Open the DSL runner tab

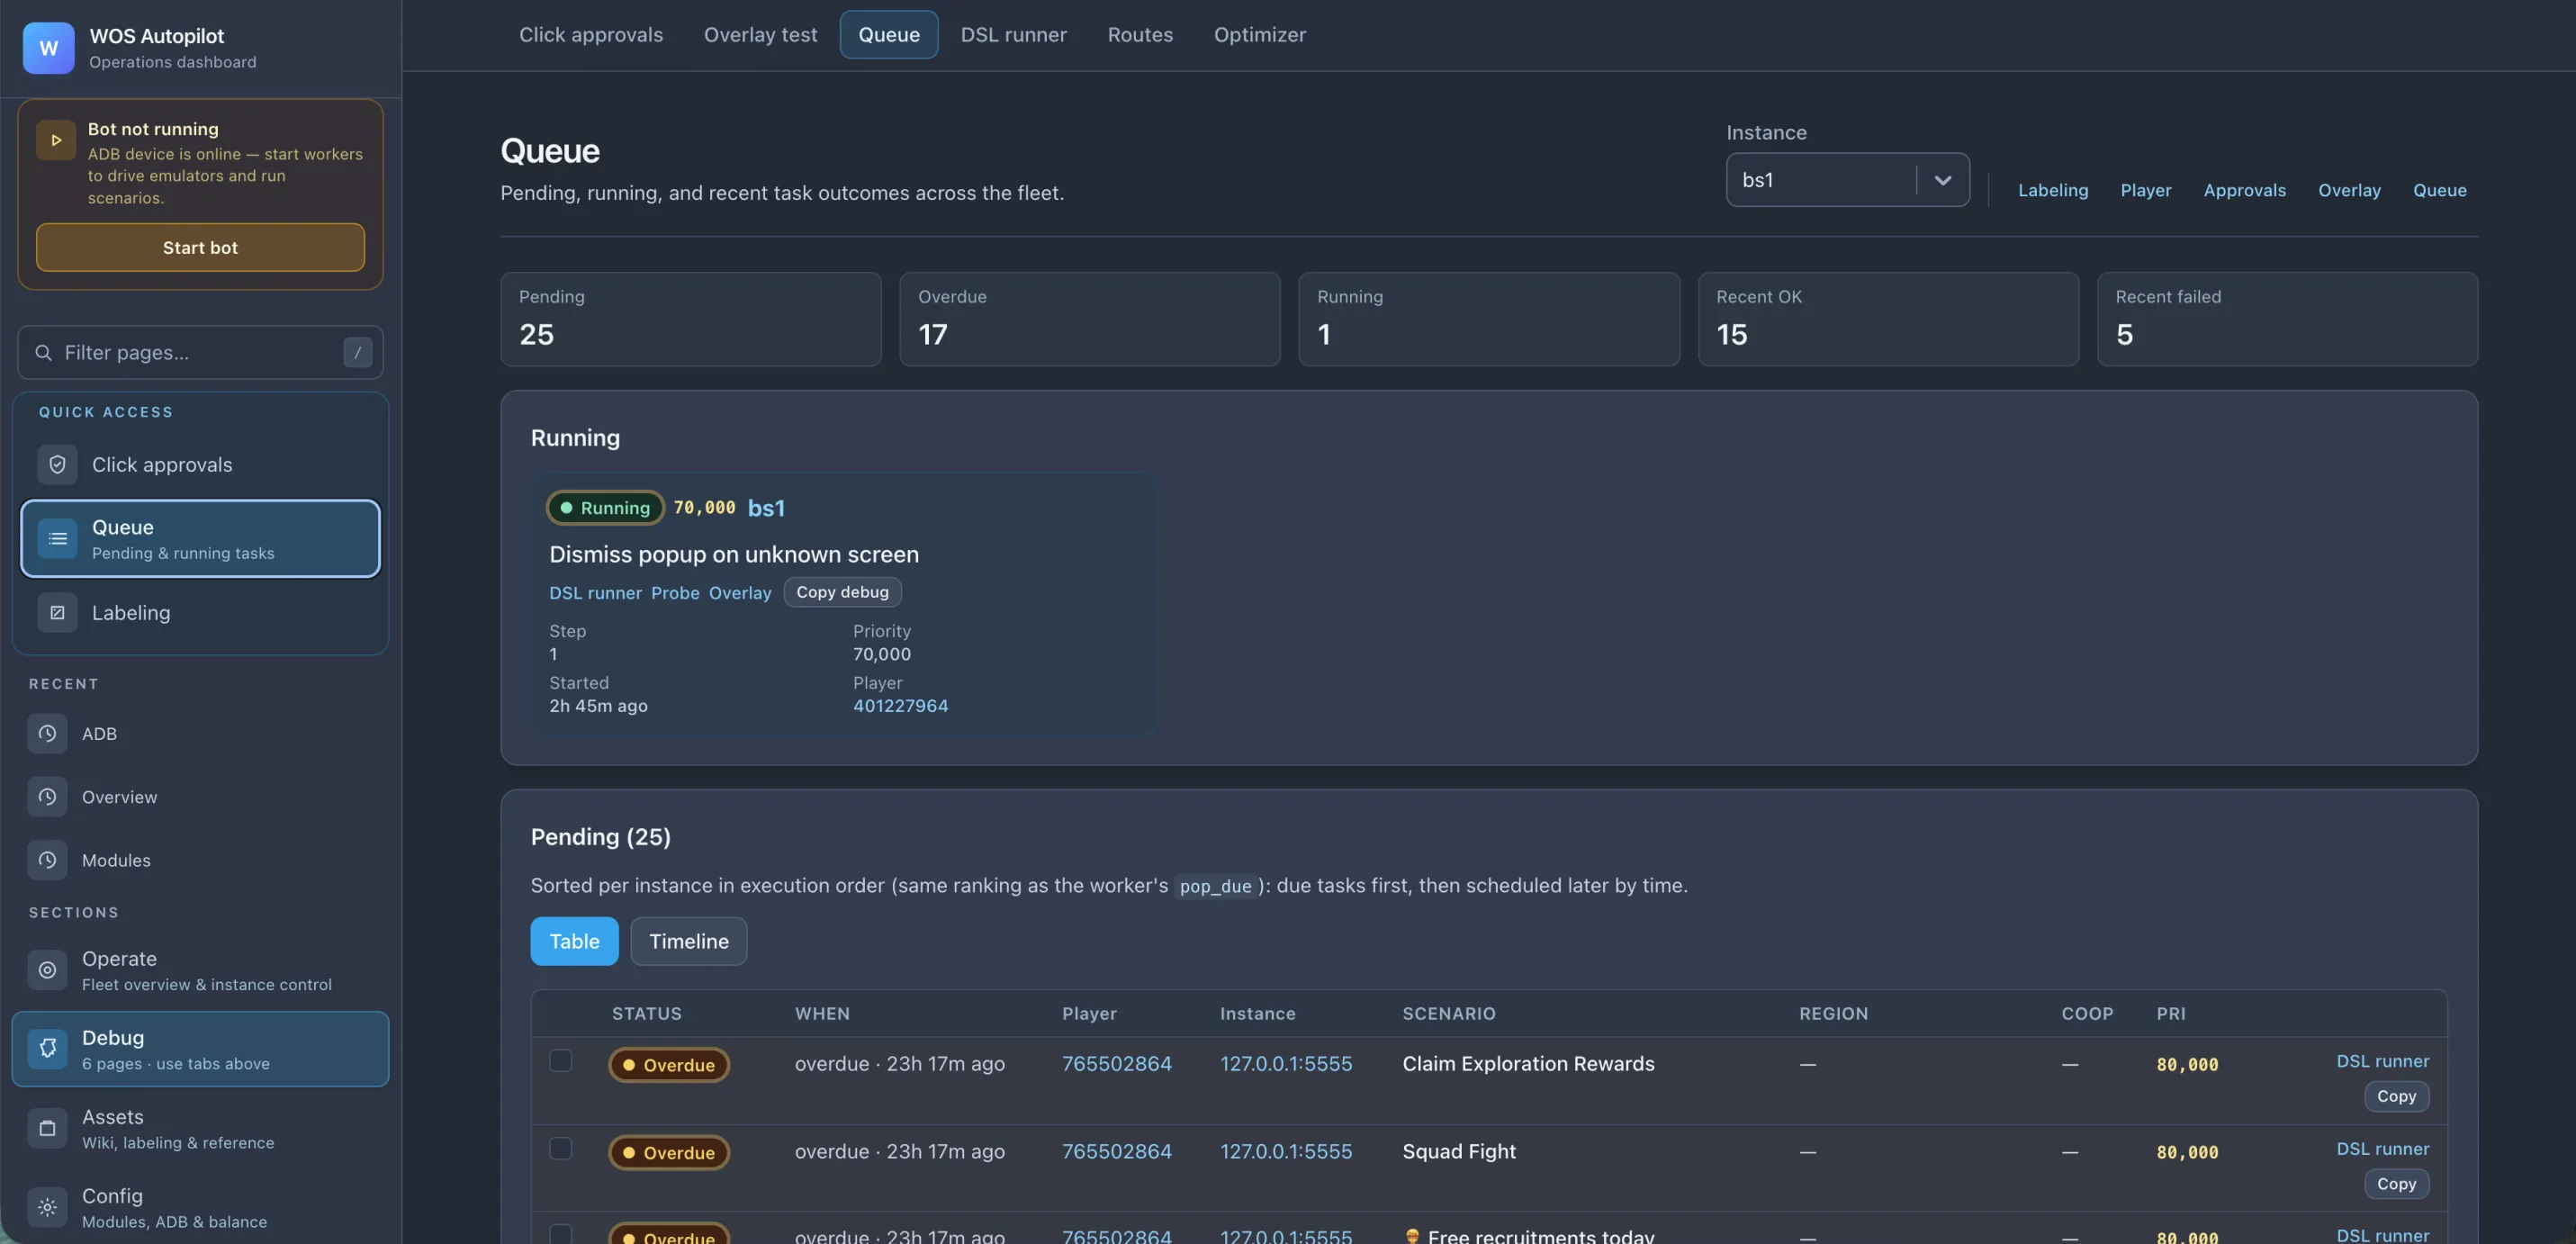[1013, 35]
